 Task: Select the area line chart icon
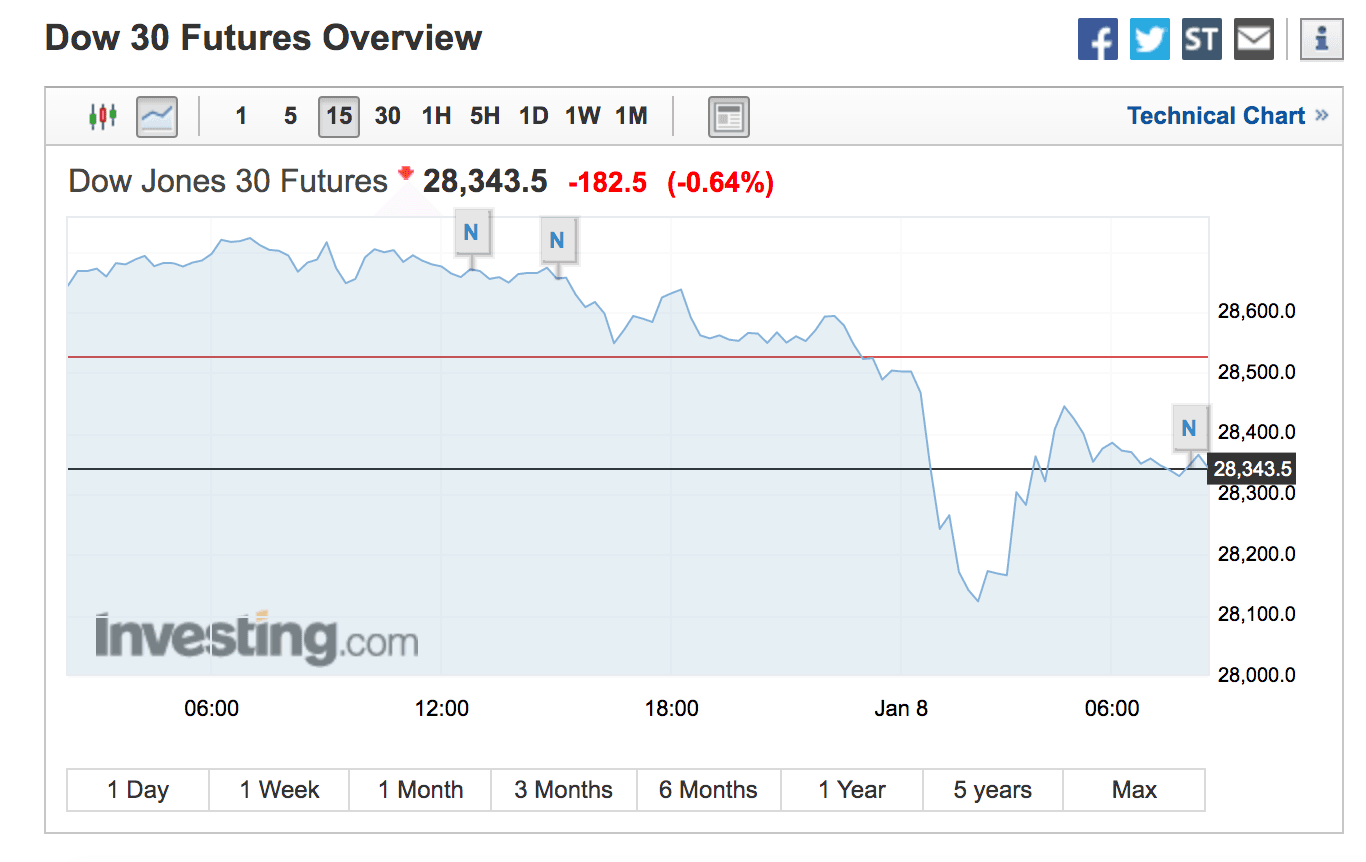157,116
